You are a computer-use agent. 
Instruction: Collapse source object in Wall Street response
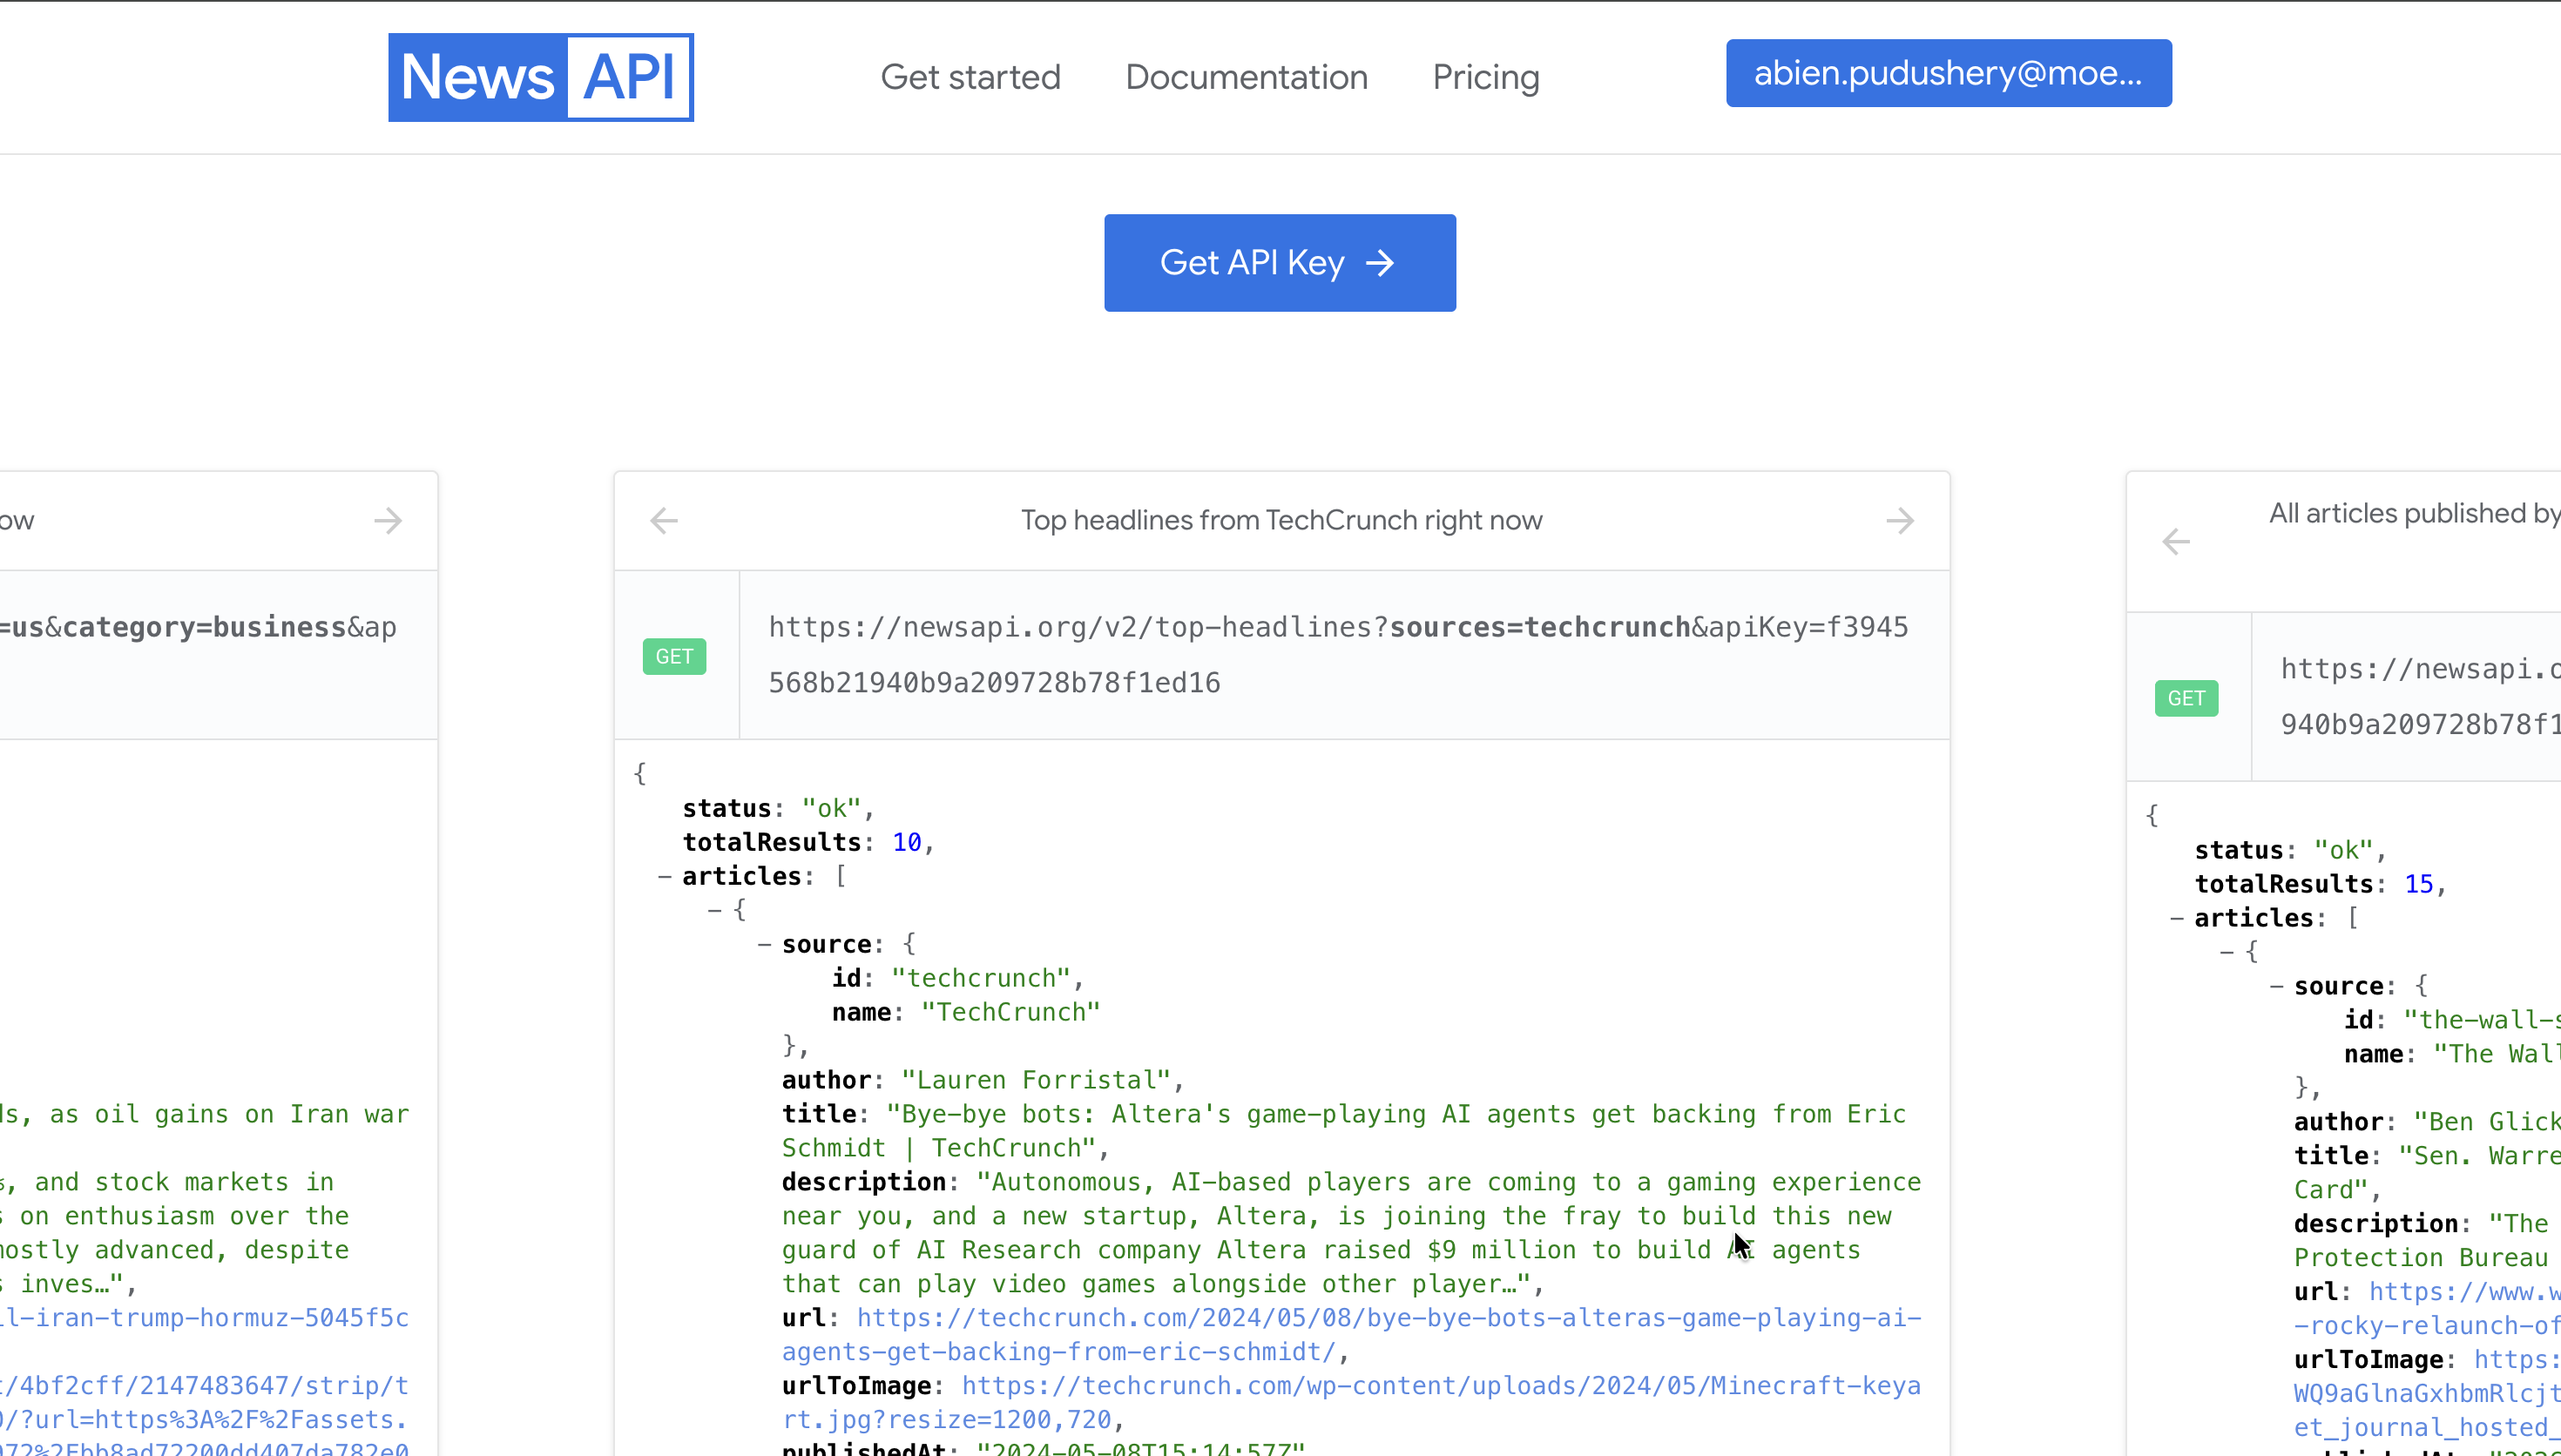pos(2276,987)
